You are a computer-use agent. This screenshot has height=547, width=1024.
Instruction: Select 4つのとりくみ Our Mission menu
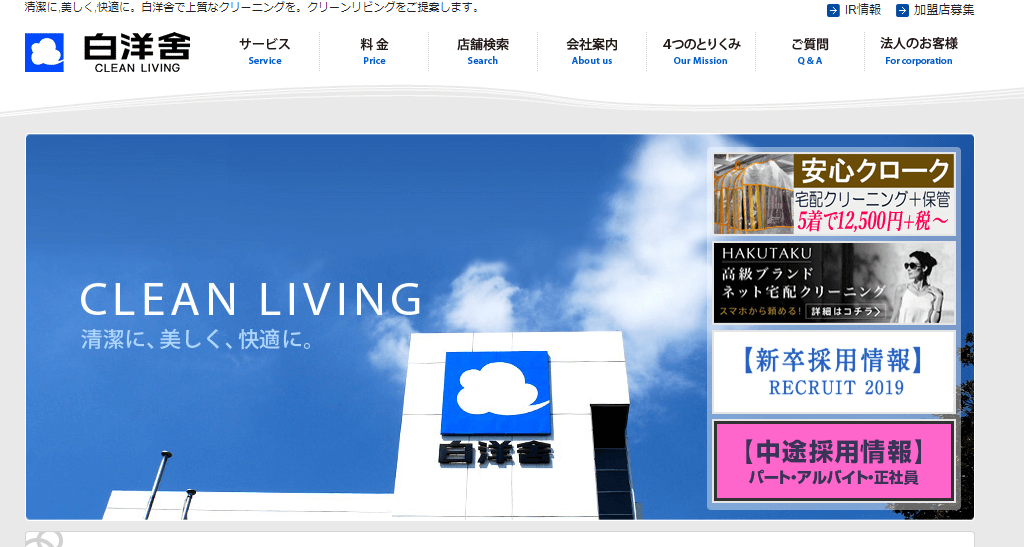click(x=701, y=51)
